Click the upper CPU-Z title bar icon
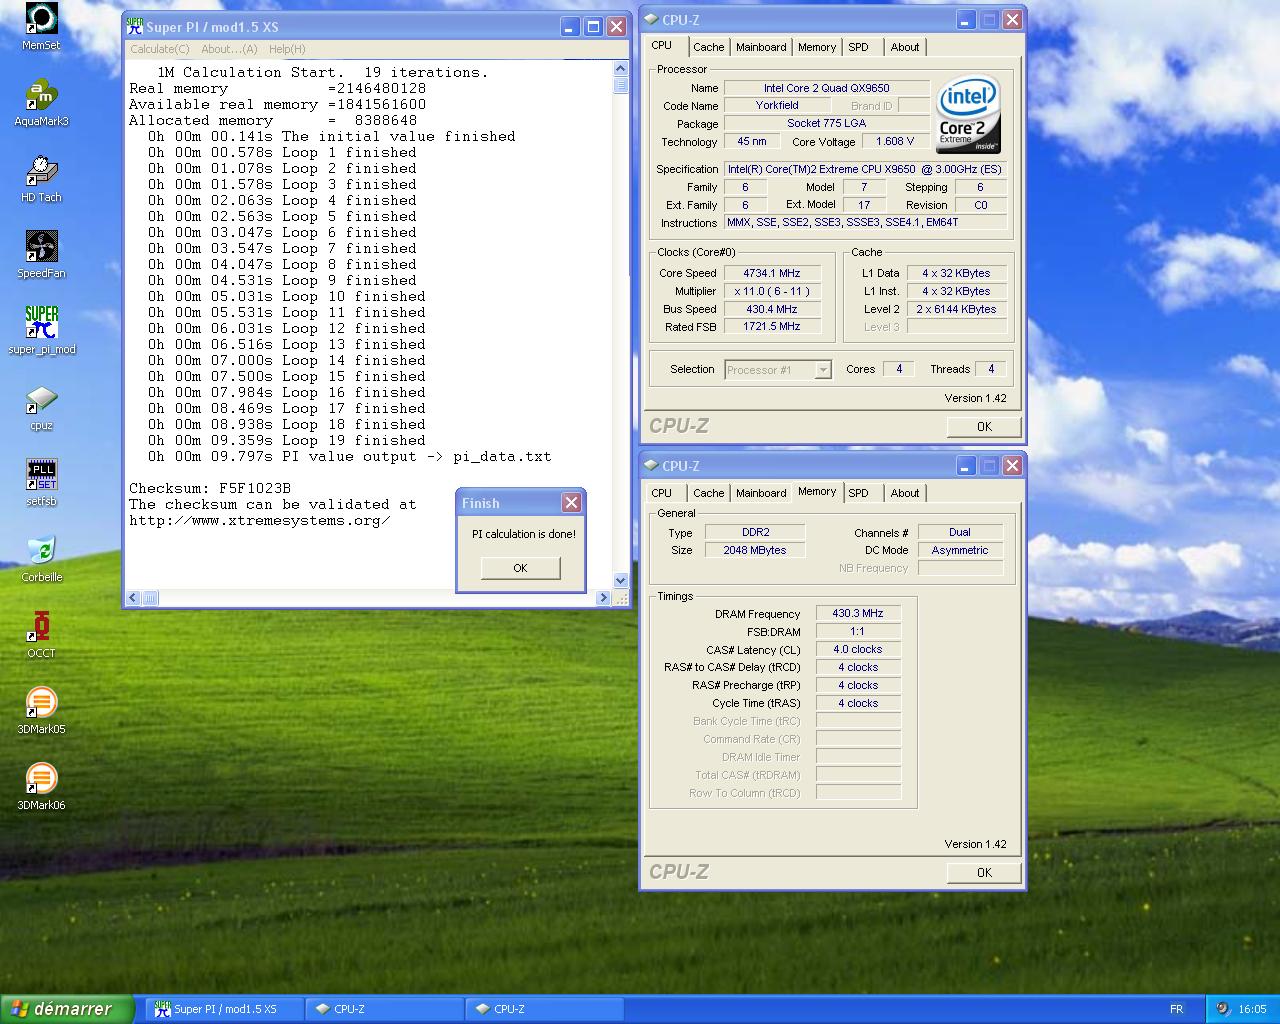The height and width of the screenshot is (1024, 1280). pyautogui.click(x=651, y=19)
